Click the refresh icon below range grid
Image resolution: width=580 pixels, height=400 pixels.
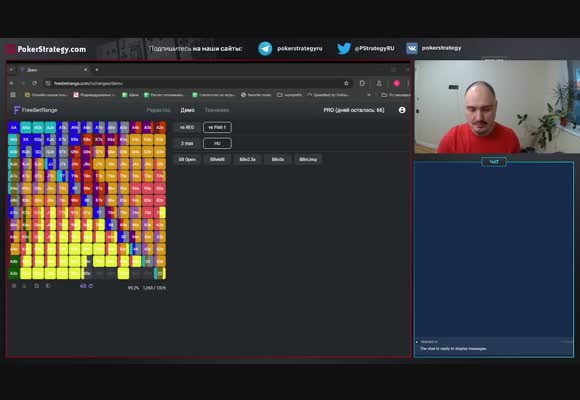[91, 286]
